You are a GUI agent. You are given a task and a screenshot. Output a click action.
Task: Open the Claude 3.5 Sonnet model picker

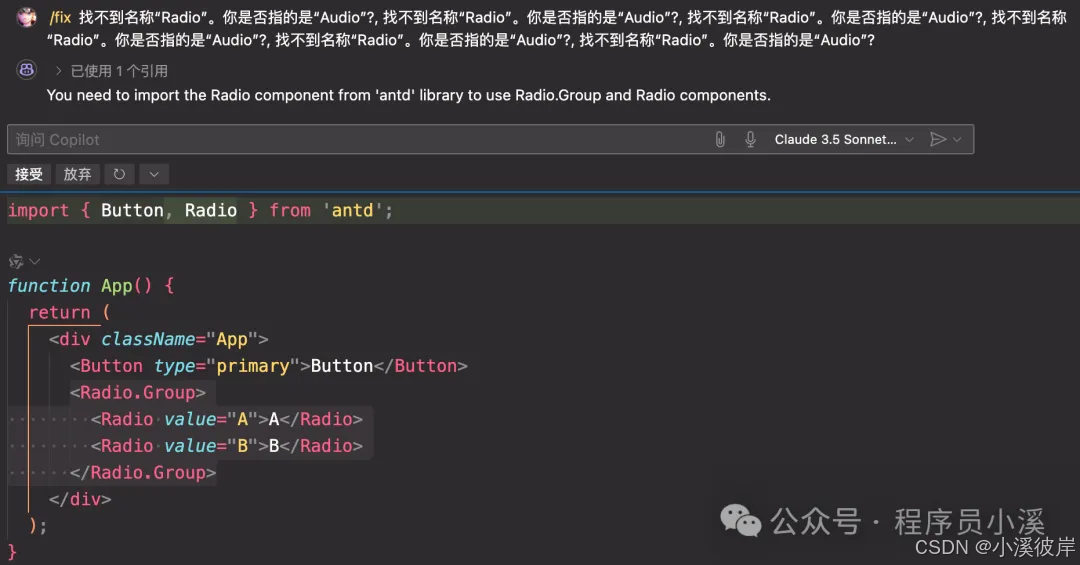(844, 139)
